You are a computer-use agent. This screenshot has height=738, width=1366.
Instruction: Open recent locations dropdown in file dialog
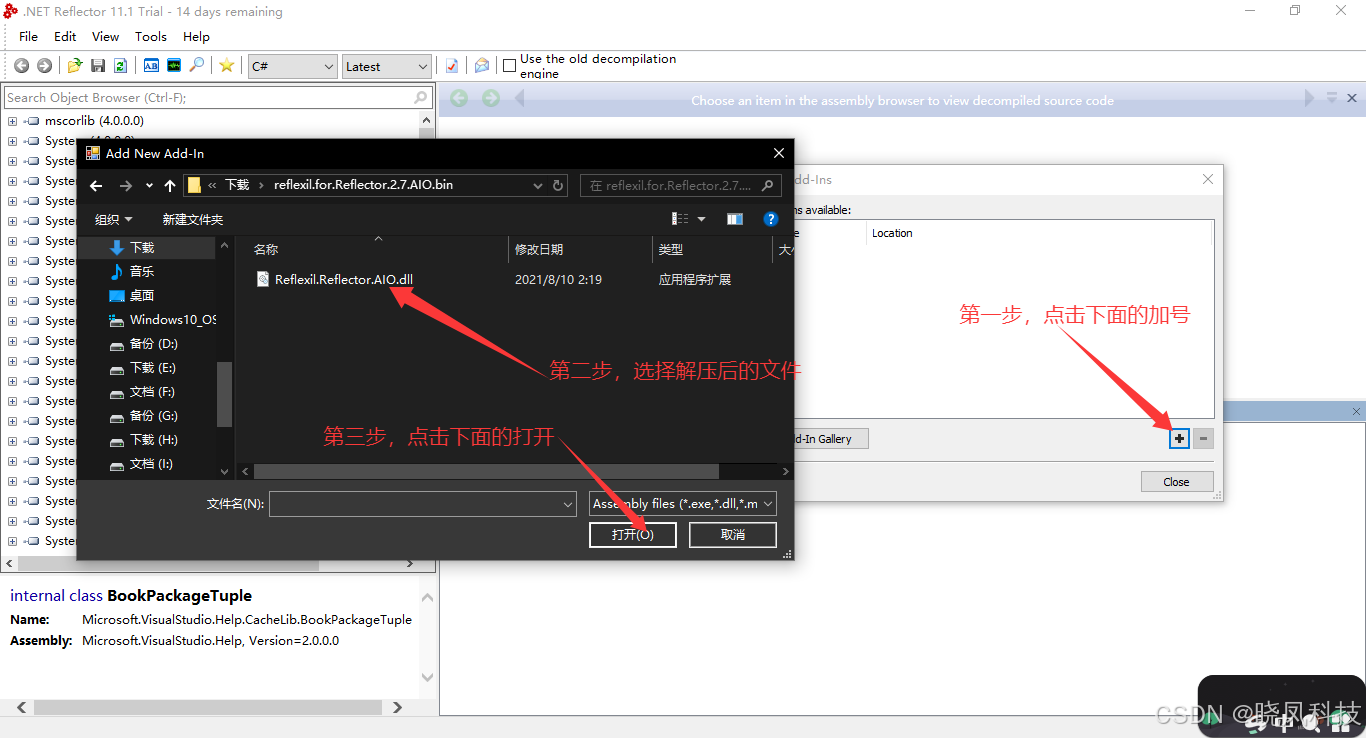coord(149,185)
